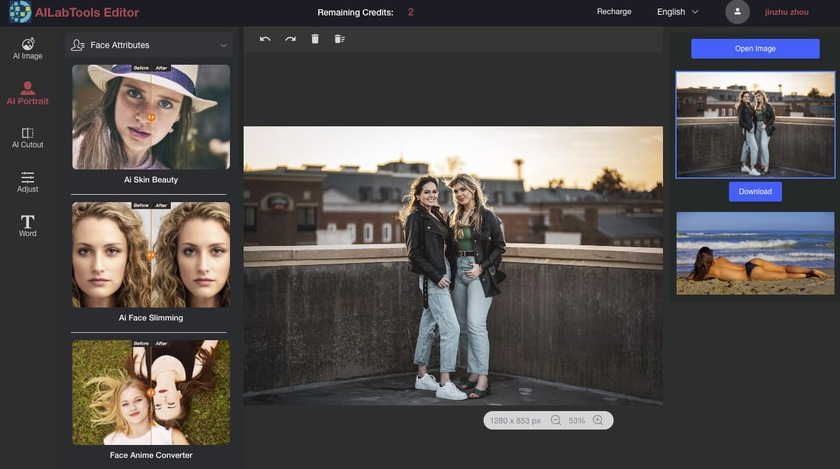Open the AI Image panel
Screen dimensions: 840x469
click(28, 49)
